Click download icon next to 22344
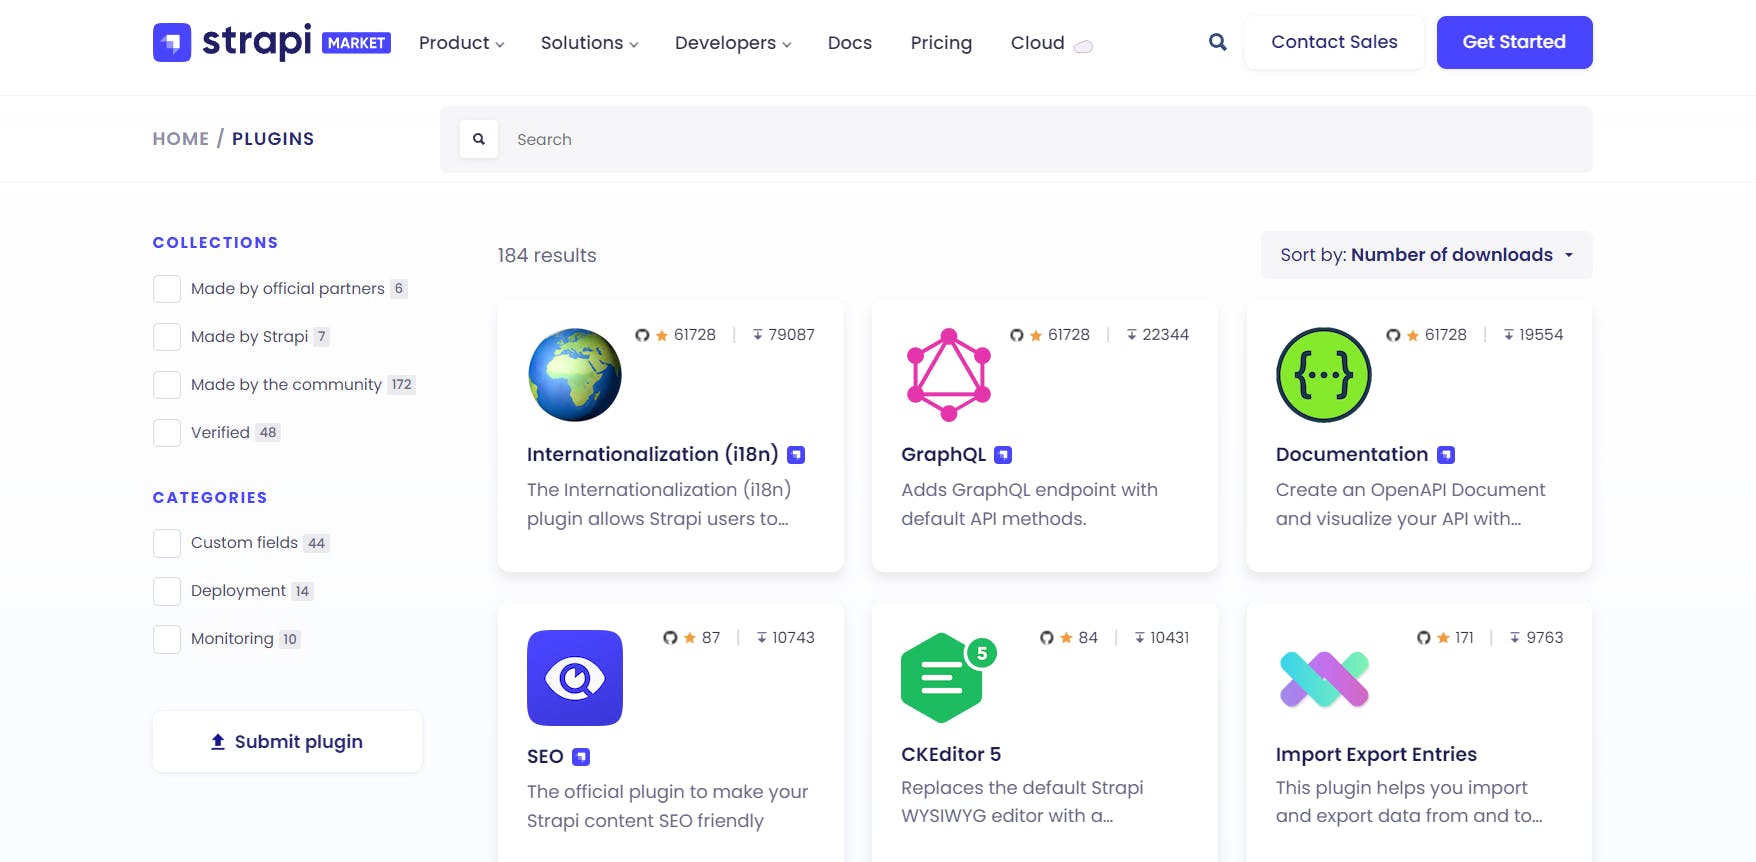This screenshot has width=1756, height=862. 1132,335
